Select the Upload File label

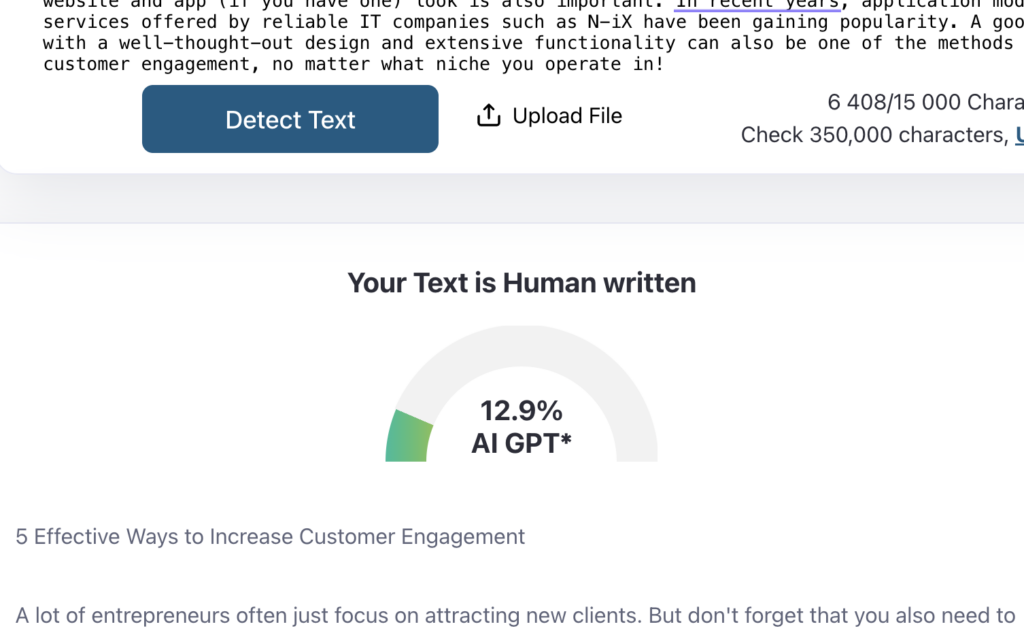click(x=567, y=116)
